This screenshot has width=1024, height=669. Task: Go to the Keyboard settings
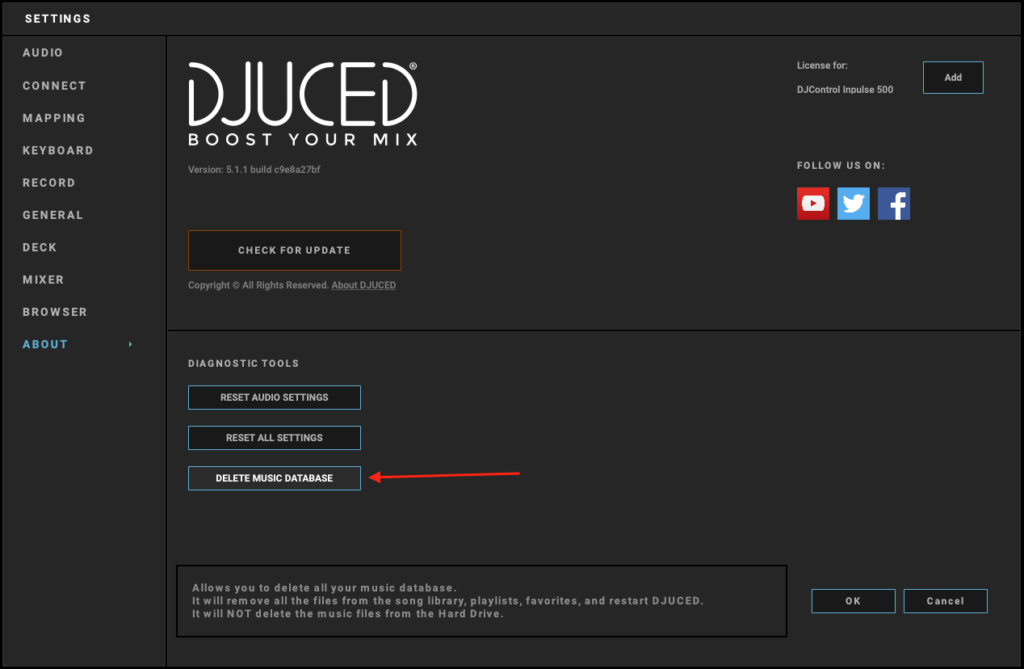point(58,150)
